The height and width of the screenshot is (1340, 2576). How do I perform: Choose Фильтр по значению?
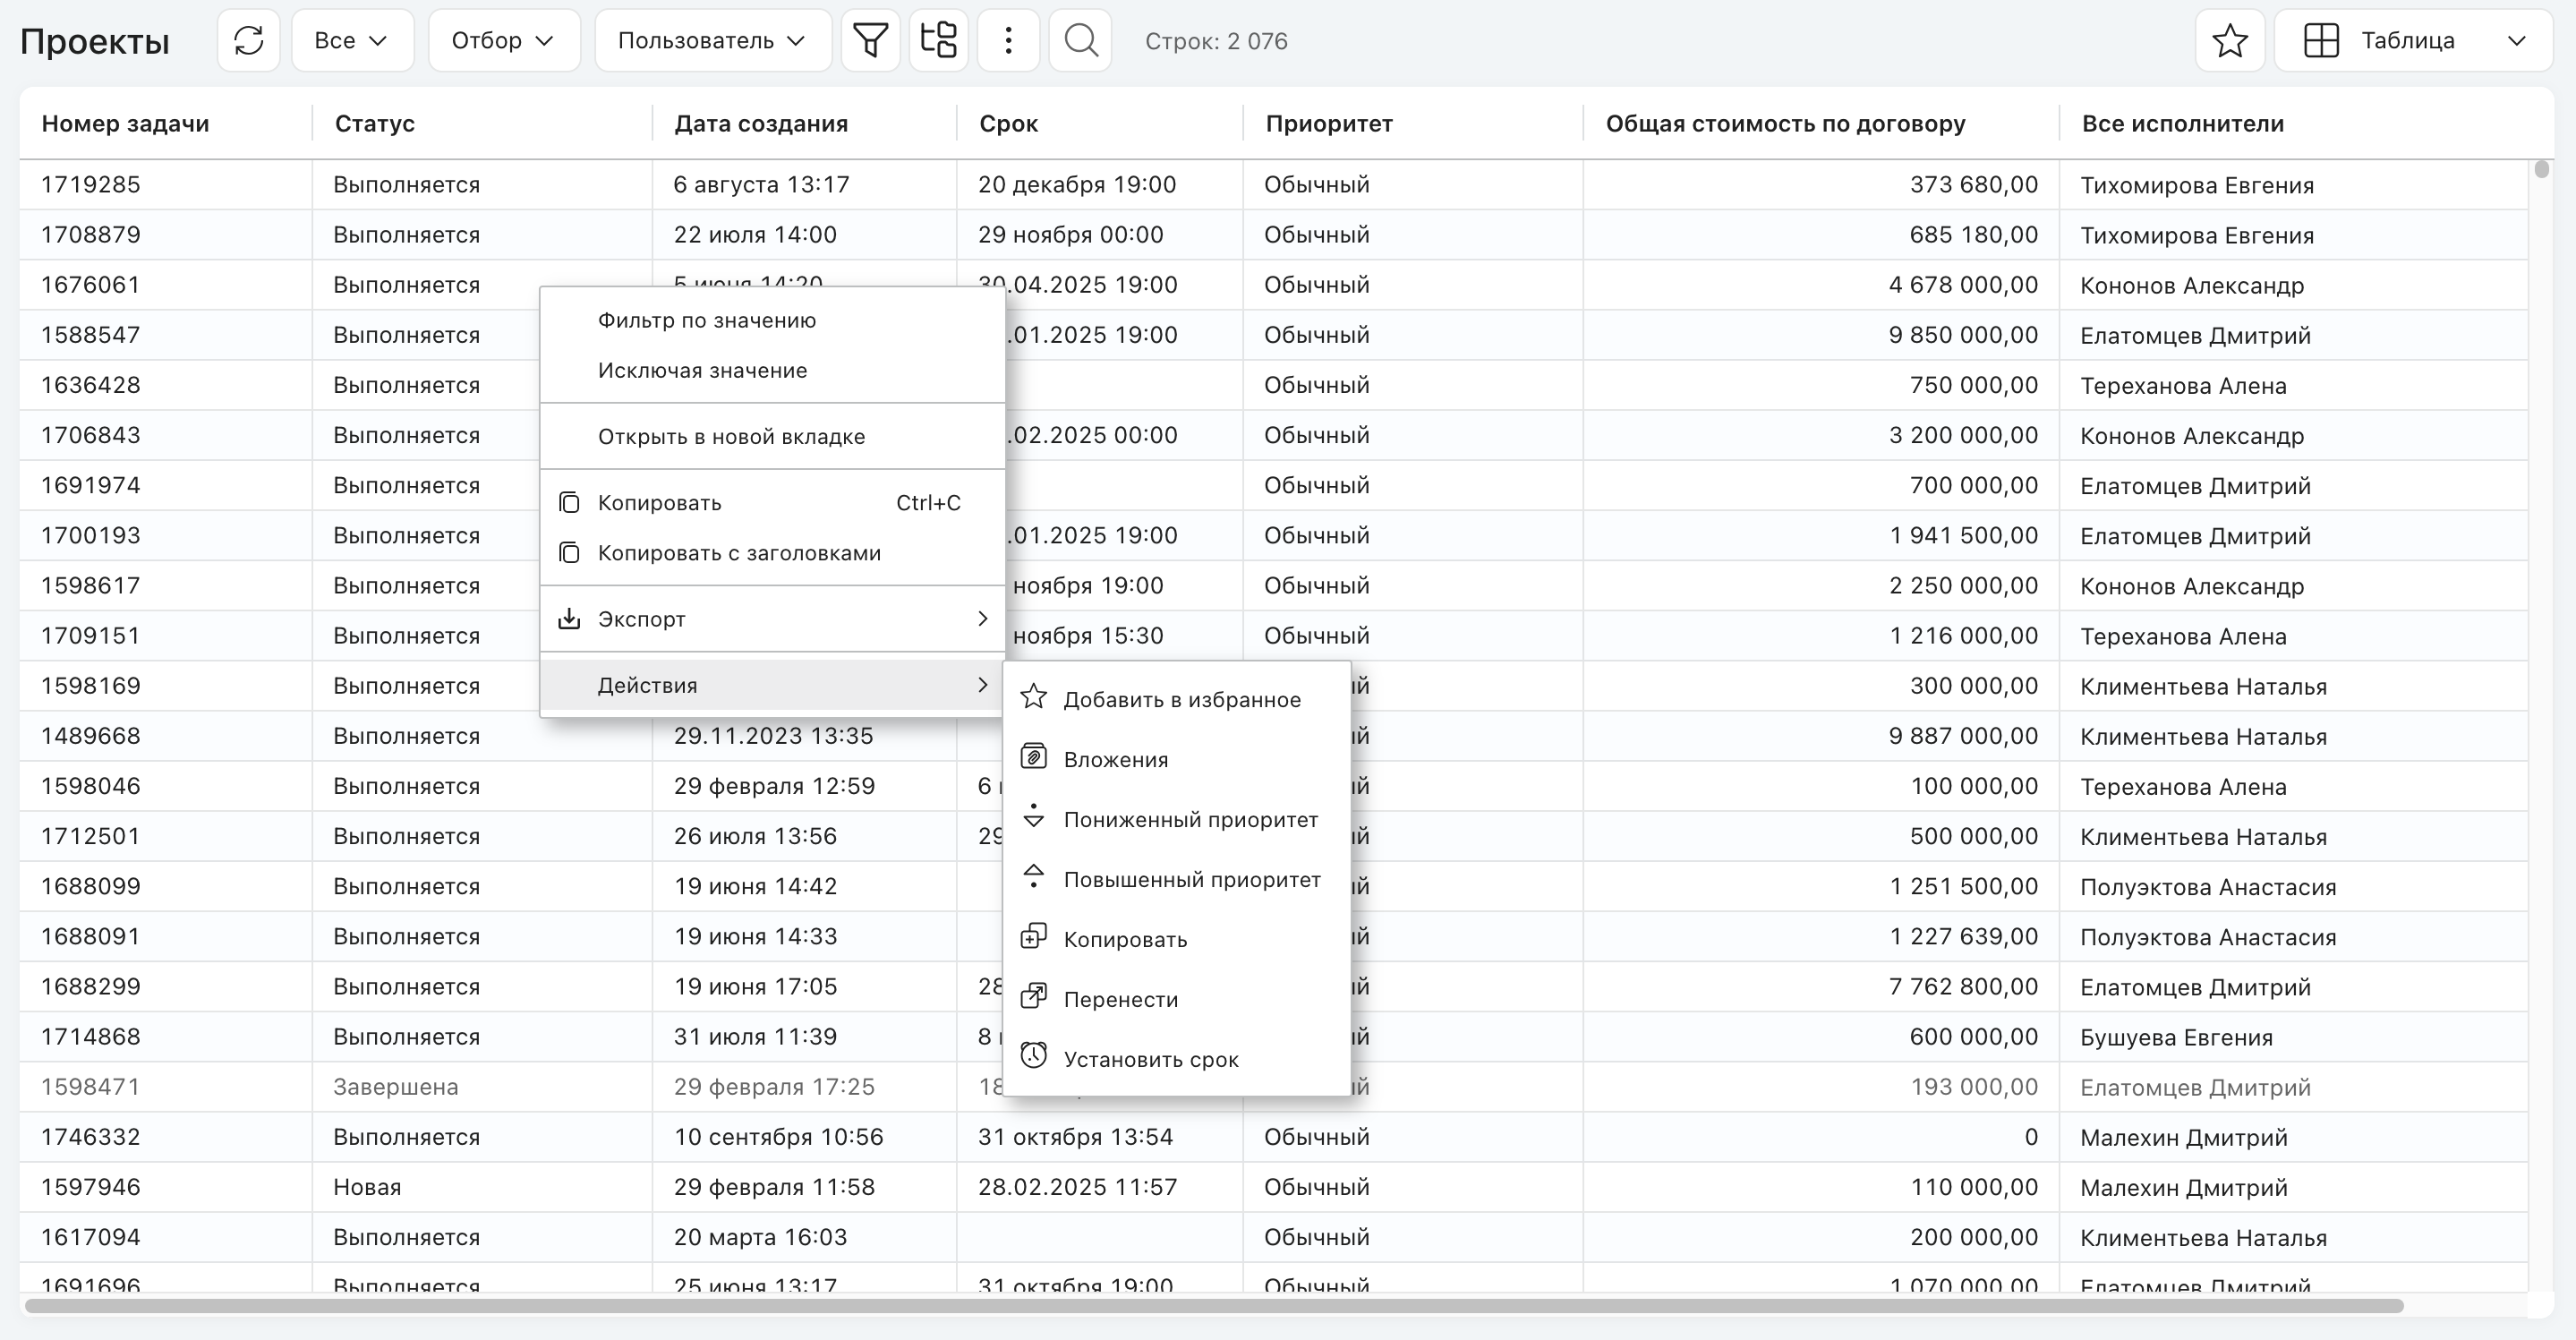(x=772, y=320)
